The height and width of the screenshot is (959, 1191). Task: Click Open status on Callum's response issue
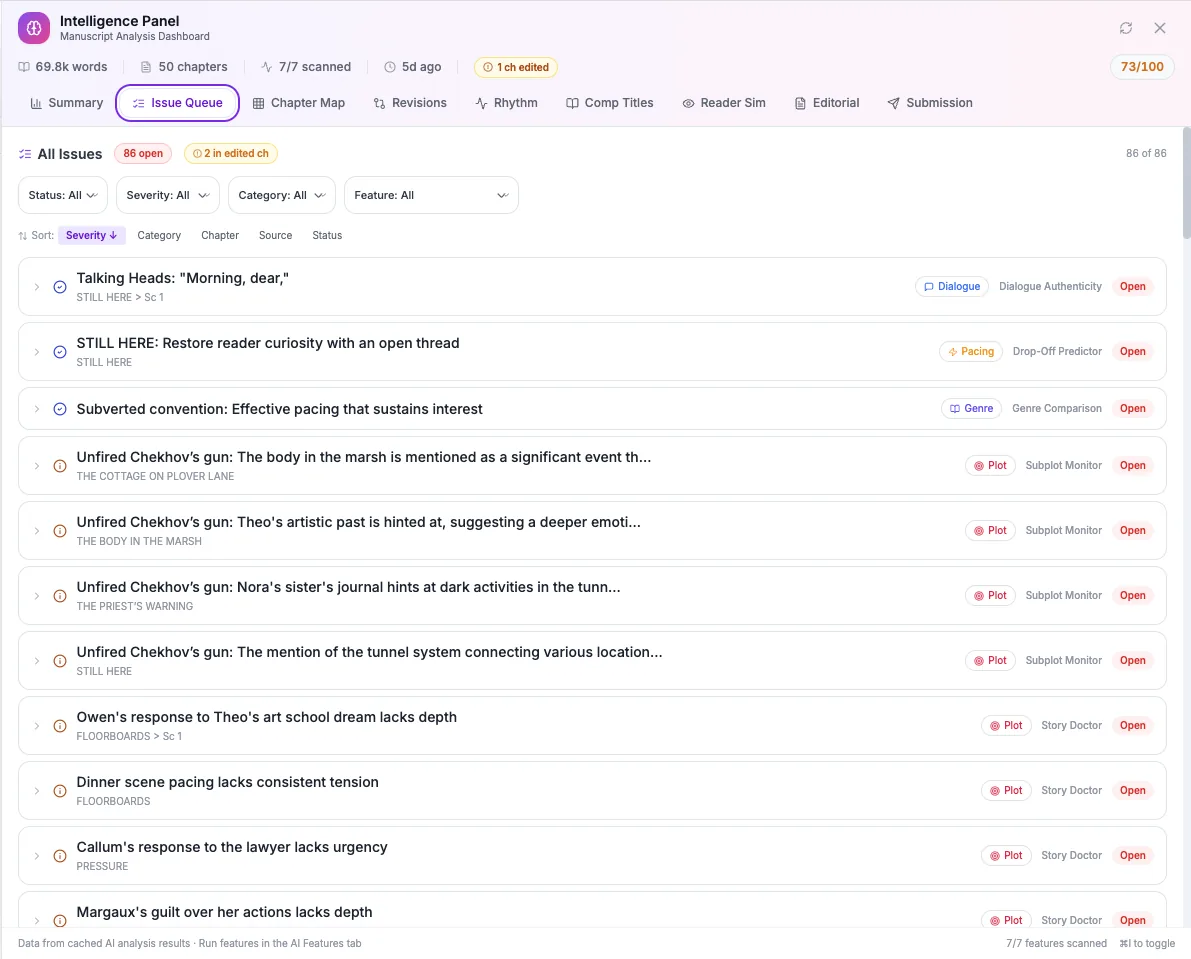pyautogui.click(x=1133, y=856)
